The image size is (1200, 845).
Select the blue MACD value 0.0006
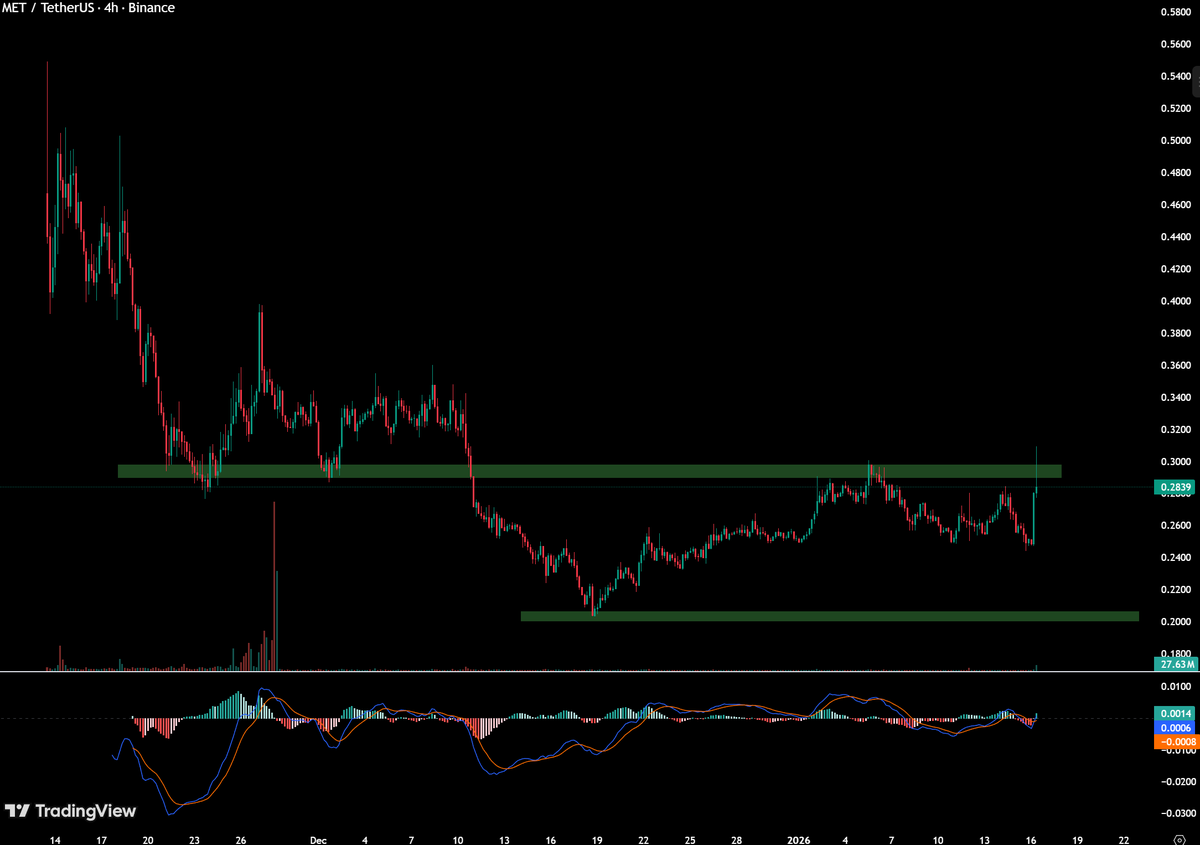pos(1175,728)
